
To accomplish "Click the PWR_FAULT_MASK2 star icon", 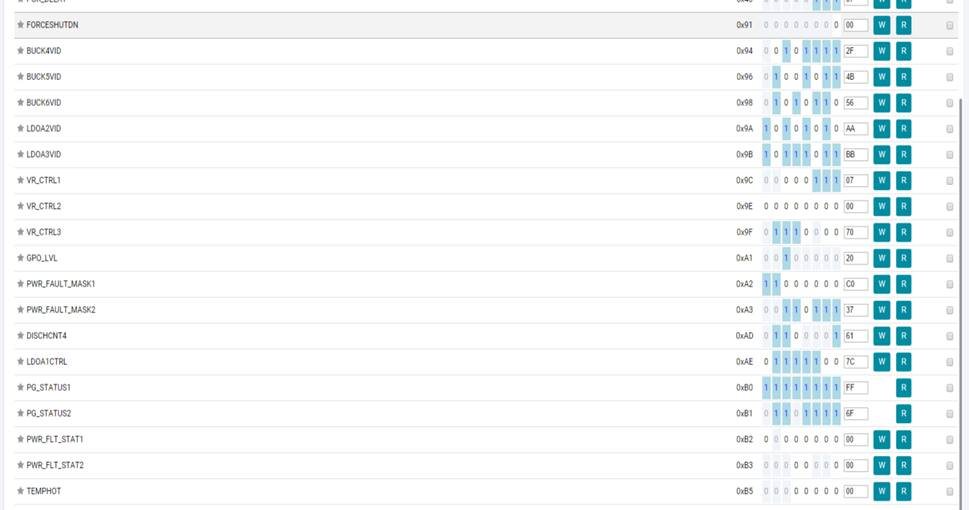I will [20, 310].
